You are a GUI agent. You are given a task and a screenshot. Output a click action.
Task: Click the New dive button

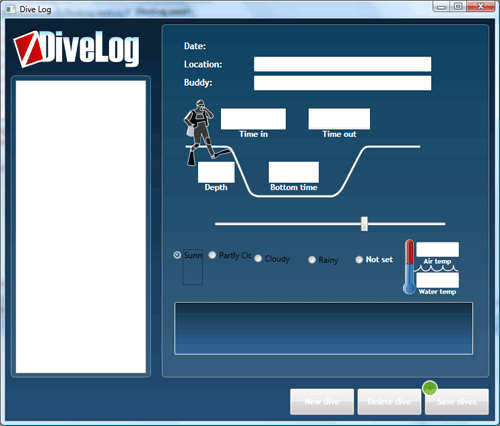(x=322, y=402)
